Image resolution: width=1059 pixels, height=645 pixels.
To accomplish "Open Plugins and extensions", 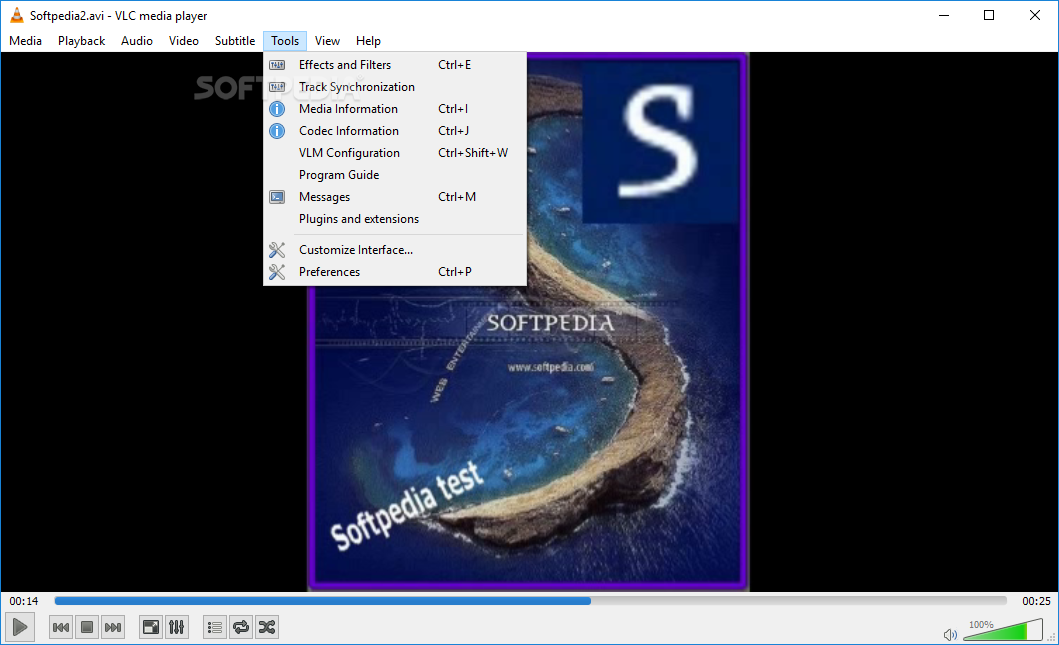I will [x=394, y=219].
